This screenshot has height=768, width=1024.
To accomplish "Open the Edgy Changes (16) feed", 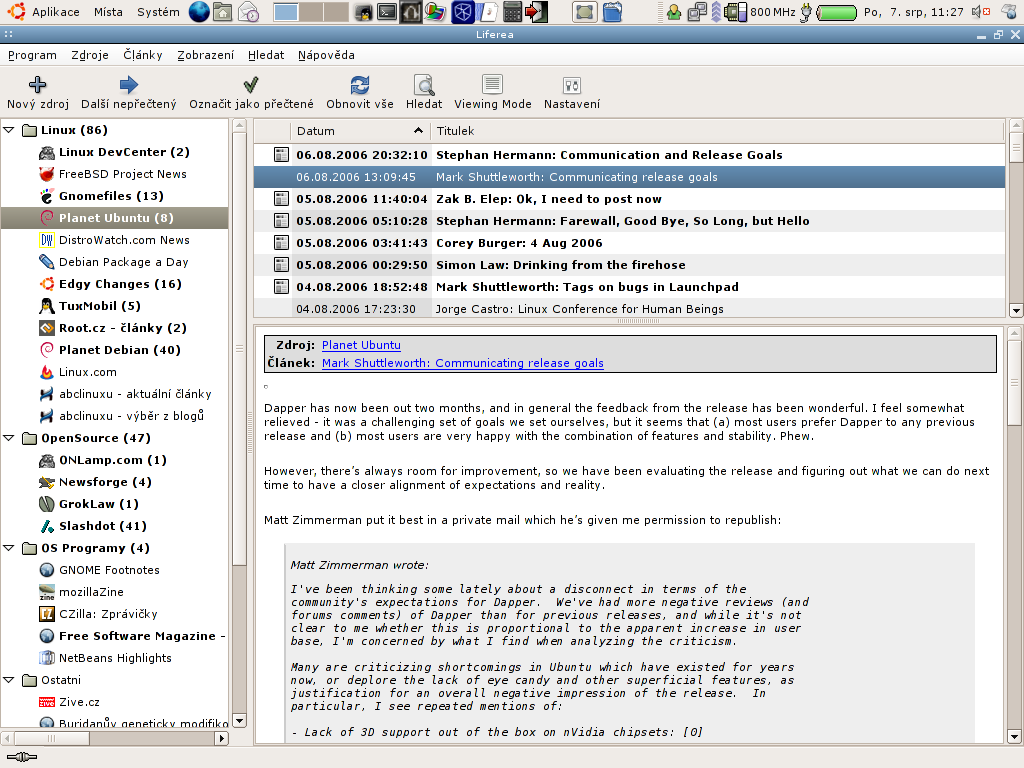I will pos(120,284).
